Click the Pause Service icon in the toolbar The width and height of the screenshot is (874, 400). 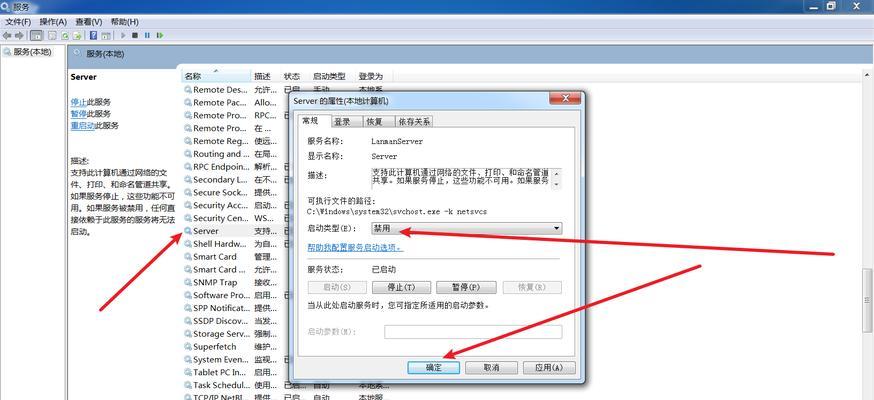[147, 35]
